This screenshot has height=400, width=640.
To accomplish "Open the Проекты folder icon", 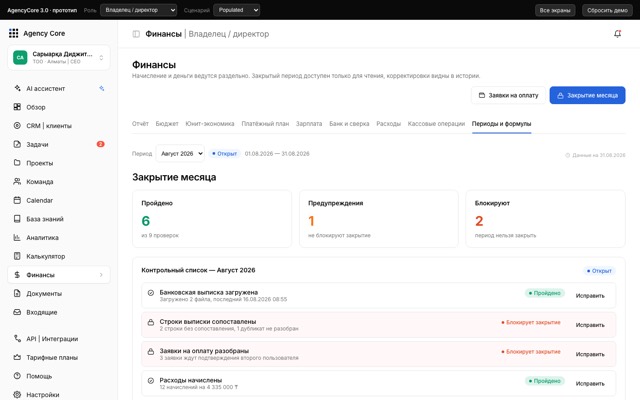I will pyautogui.click(x=17, y=163).
